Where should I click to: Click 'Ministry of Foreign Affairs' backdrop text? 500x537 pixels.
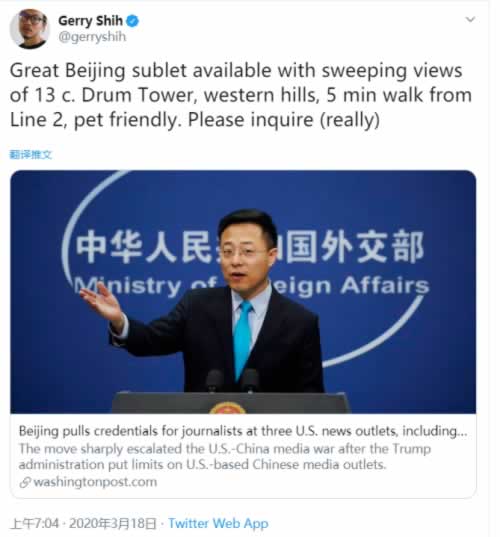pyautogui.click(x=252, y=286)
